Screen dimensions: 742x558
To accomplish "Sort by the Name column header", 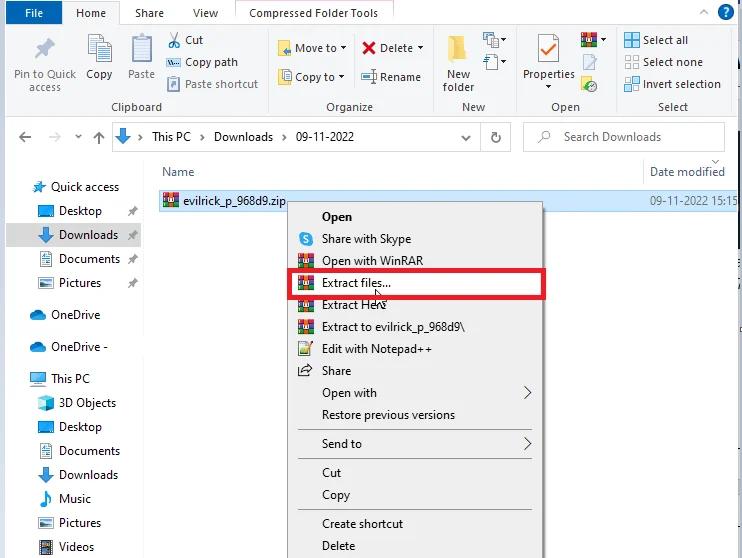I will pos(178,172).
